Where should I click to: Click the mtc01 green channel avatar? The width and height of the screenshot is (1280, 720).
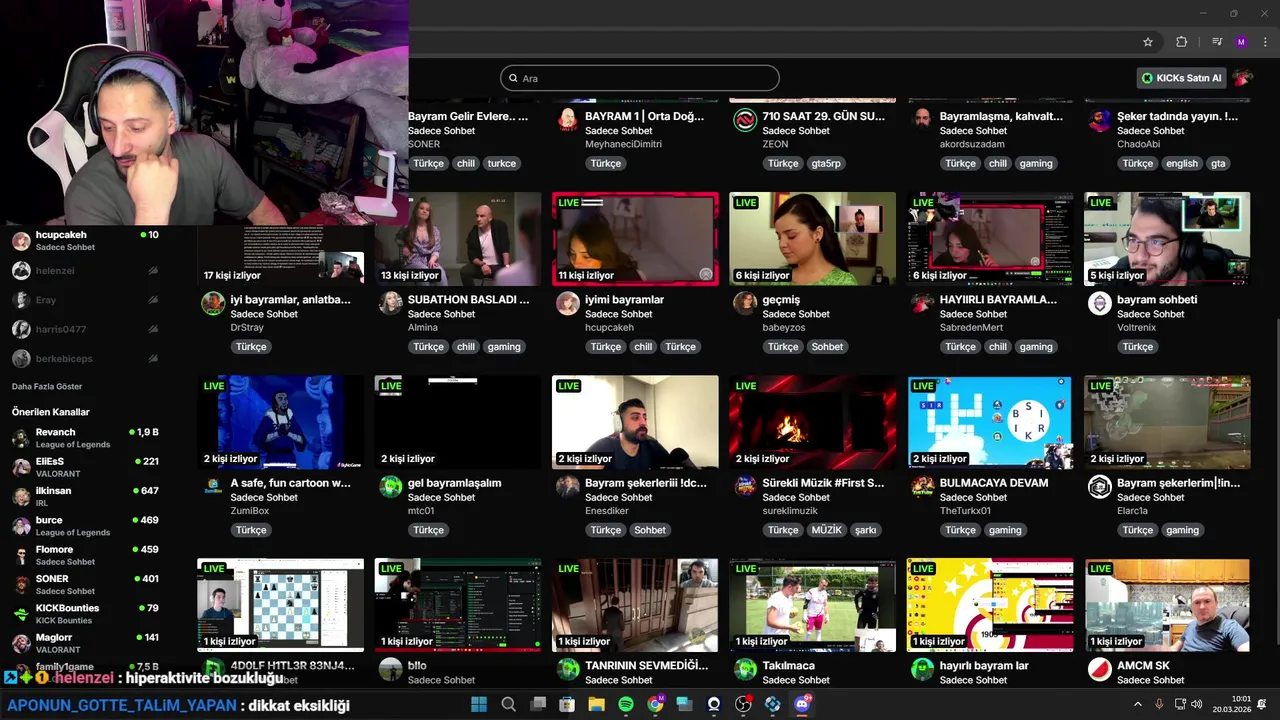pyautogui.click(x=390, y=487)
